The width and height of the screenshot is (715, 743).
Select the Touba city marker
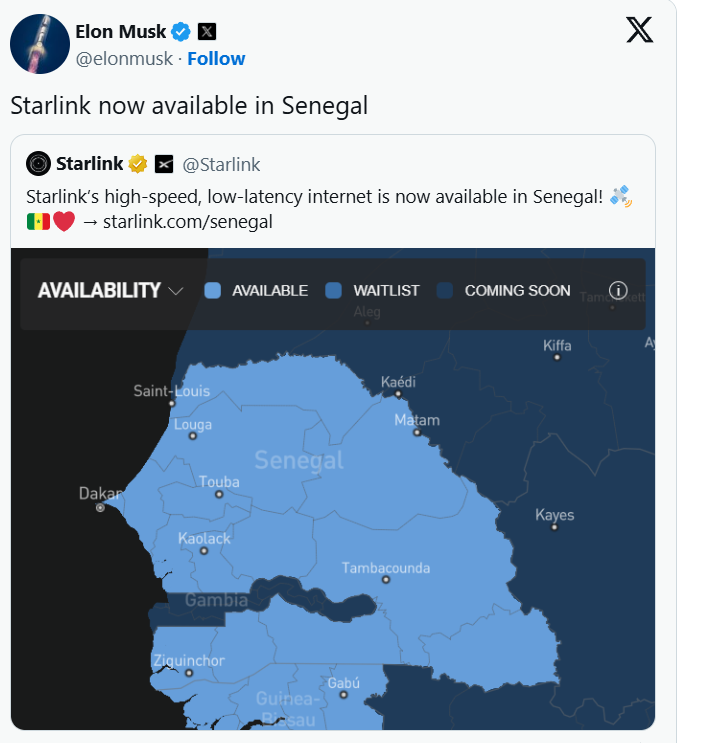coord(219,495)
